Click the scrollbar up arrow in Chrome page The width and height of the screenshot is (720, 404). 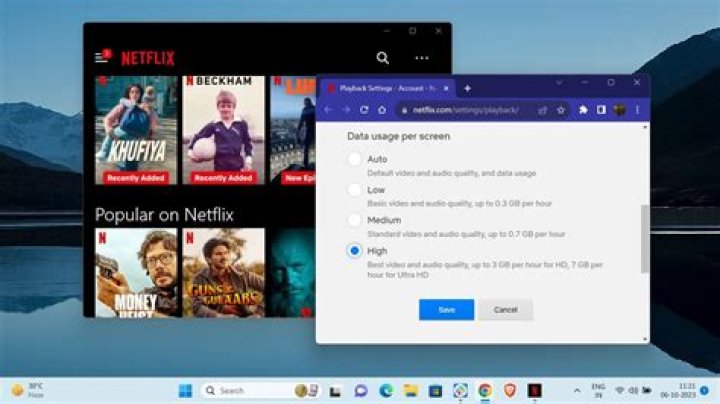pos(645,127)
